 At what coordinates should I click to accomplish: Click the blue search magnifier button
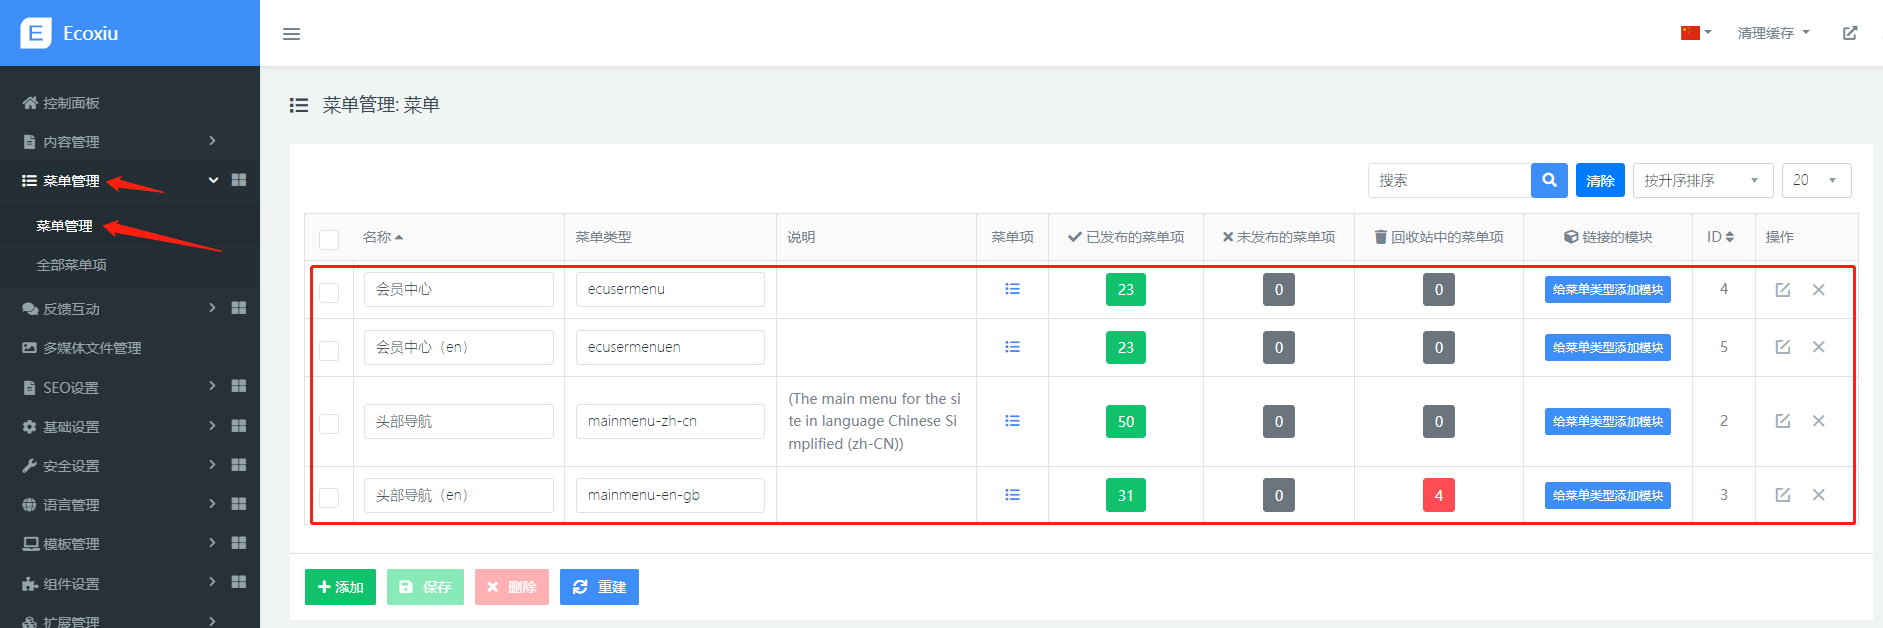tap(1548, 181)
